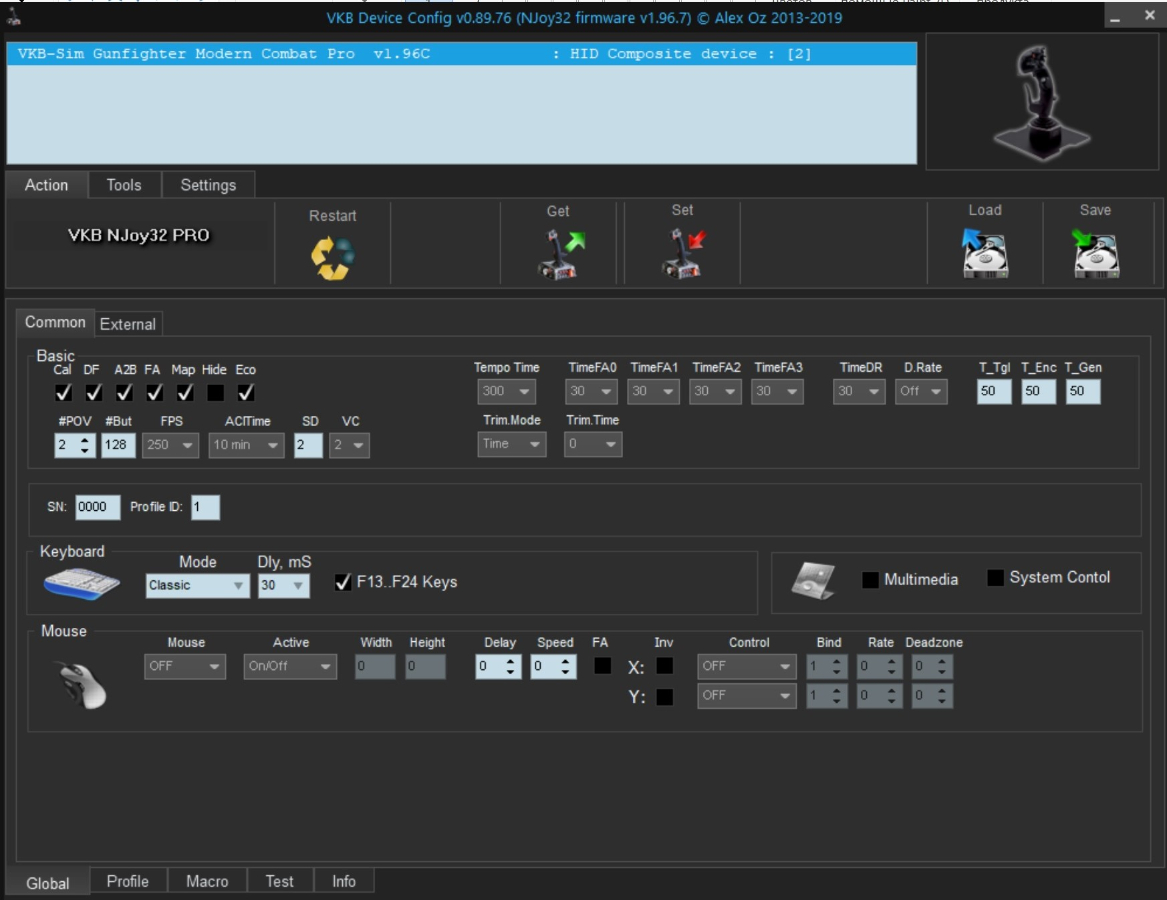Open the Mouse OFF dropdown
The height and width of the screenshot is (900, 1167).
pos(185,666)
